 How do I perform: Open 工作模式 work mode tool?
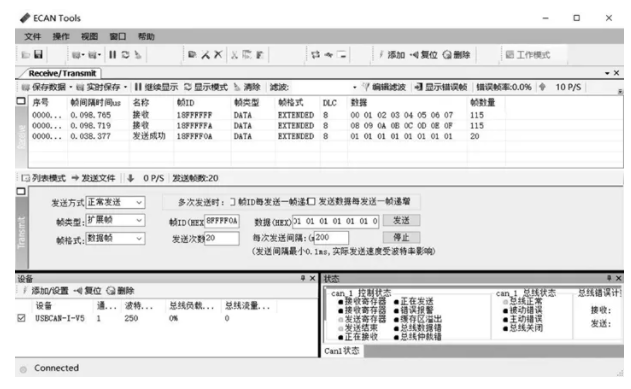(x=528, y=55)
